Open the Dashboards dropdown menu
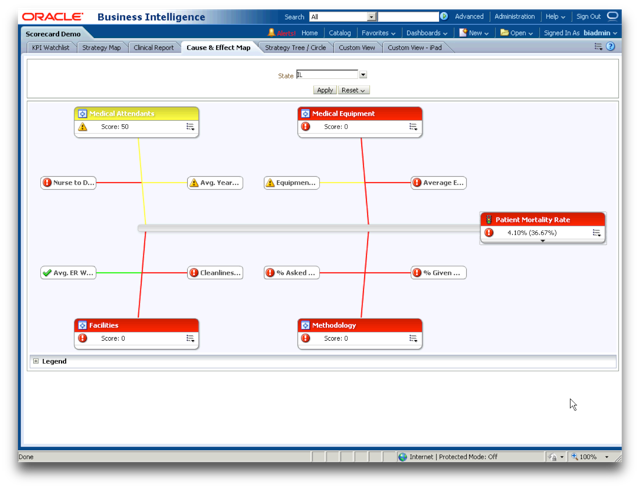Viewport: 640px width, 489px height. [x=427, y=33]
